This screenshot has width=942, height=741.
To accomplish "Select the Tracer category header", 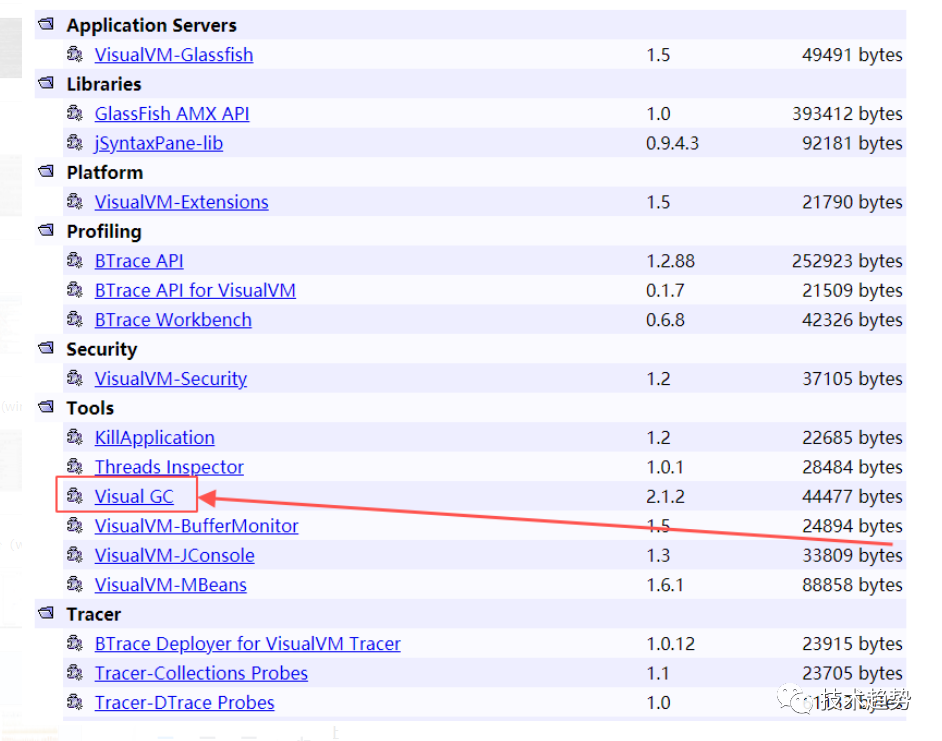I will pos(93,614).
